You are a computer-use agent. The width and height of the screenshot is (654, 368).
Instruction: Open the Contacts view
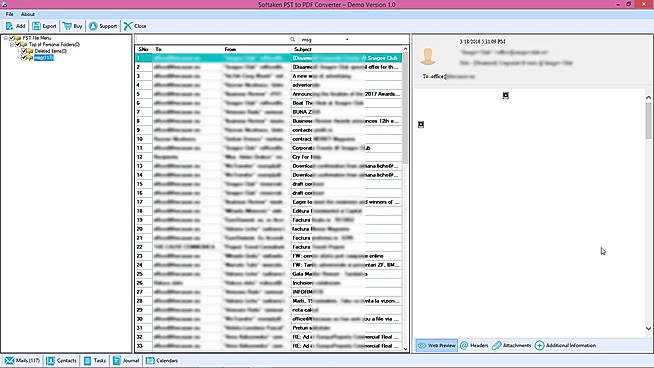[61, 360]
